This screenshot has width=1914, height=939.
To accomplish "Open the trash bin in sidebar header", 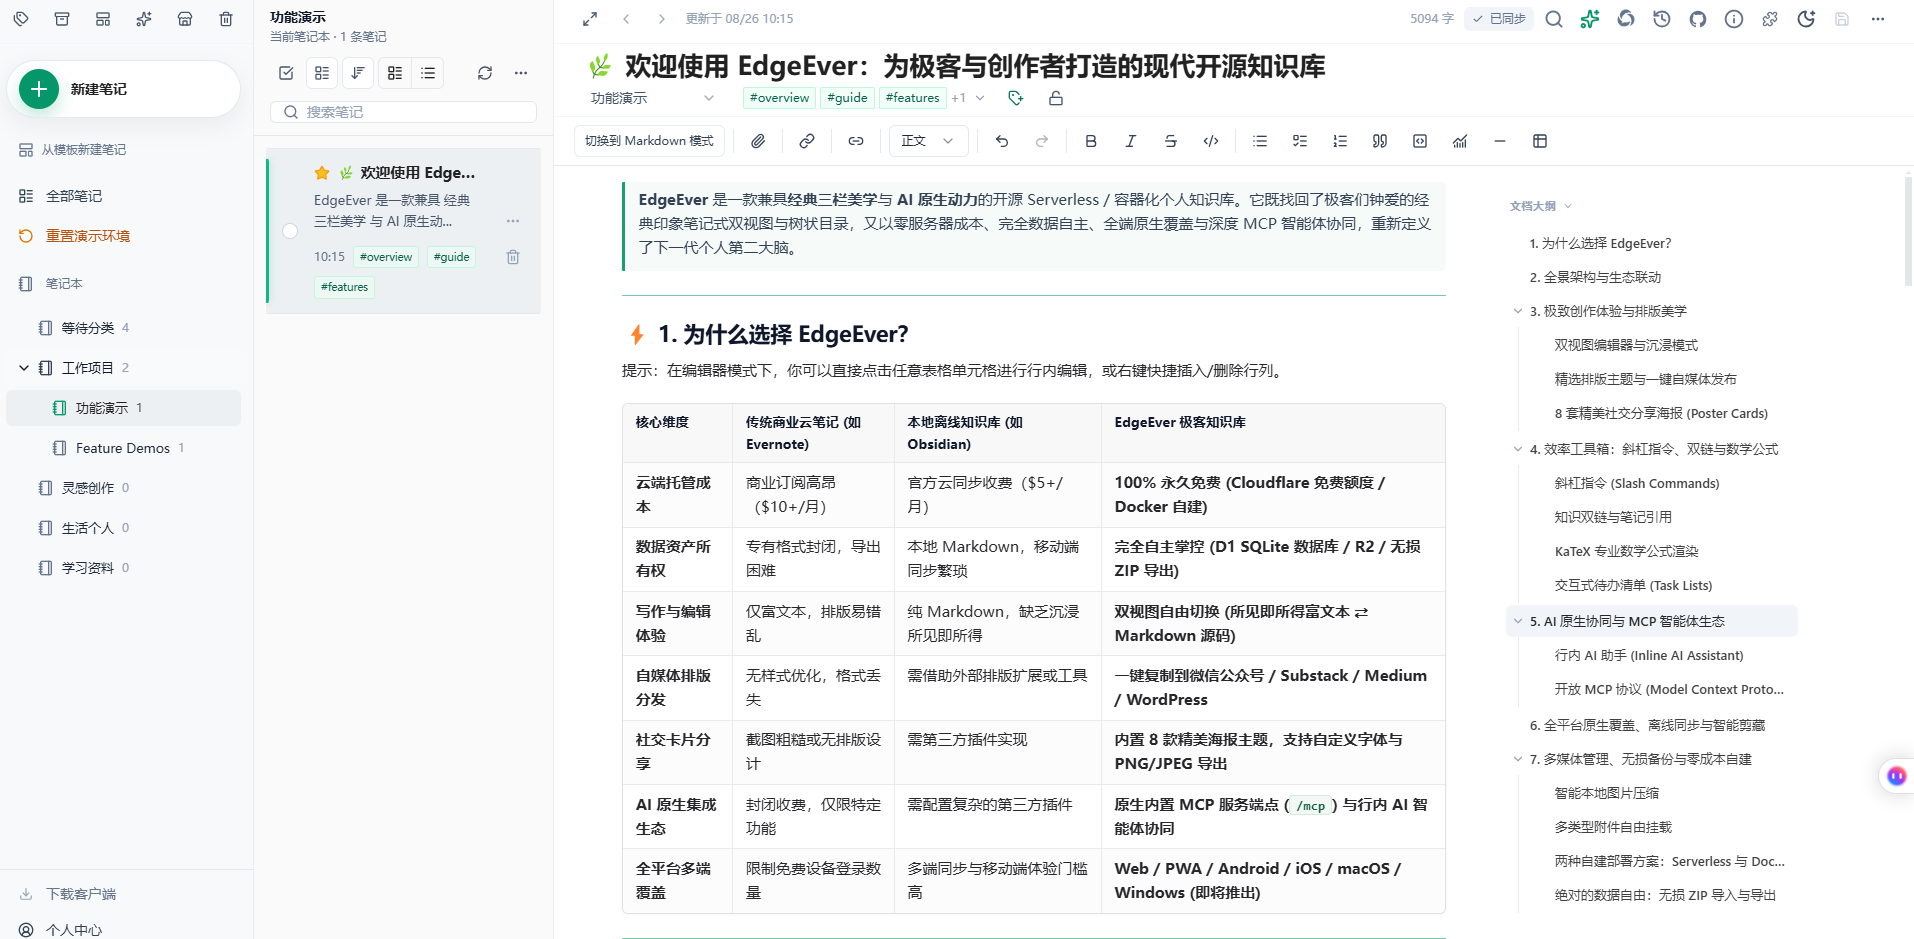I will pyautogui.click(x=226, y=19).
